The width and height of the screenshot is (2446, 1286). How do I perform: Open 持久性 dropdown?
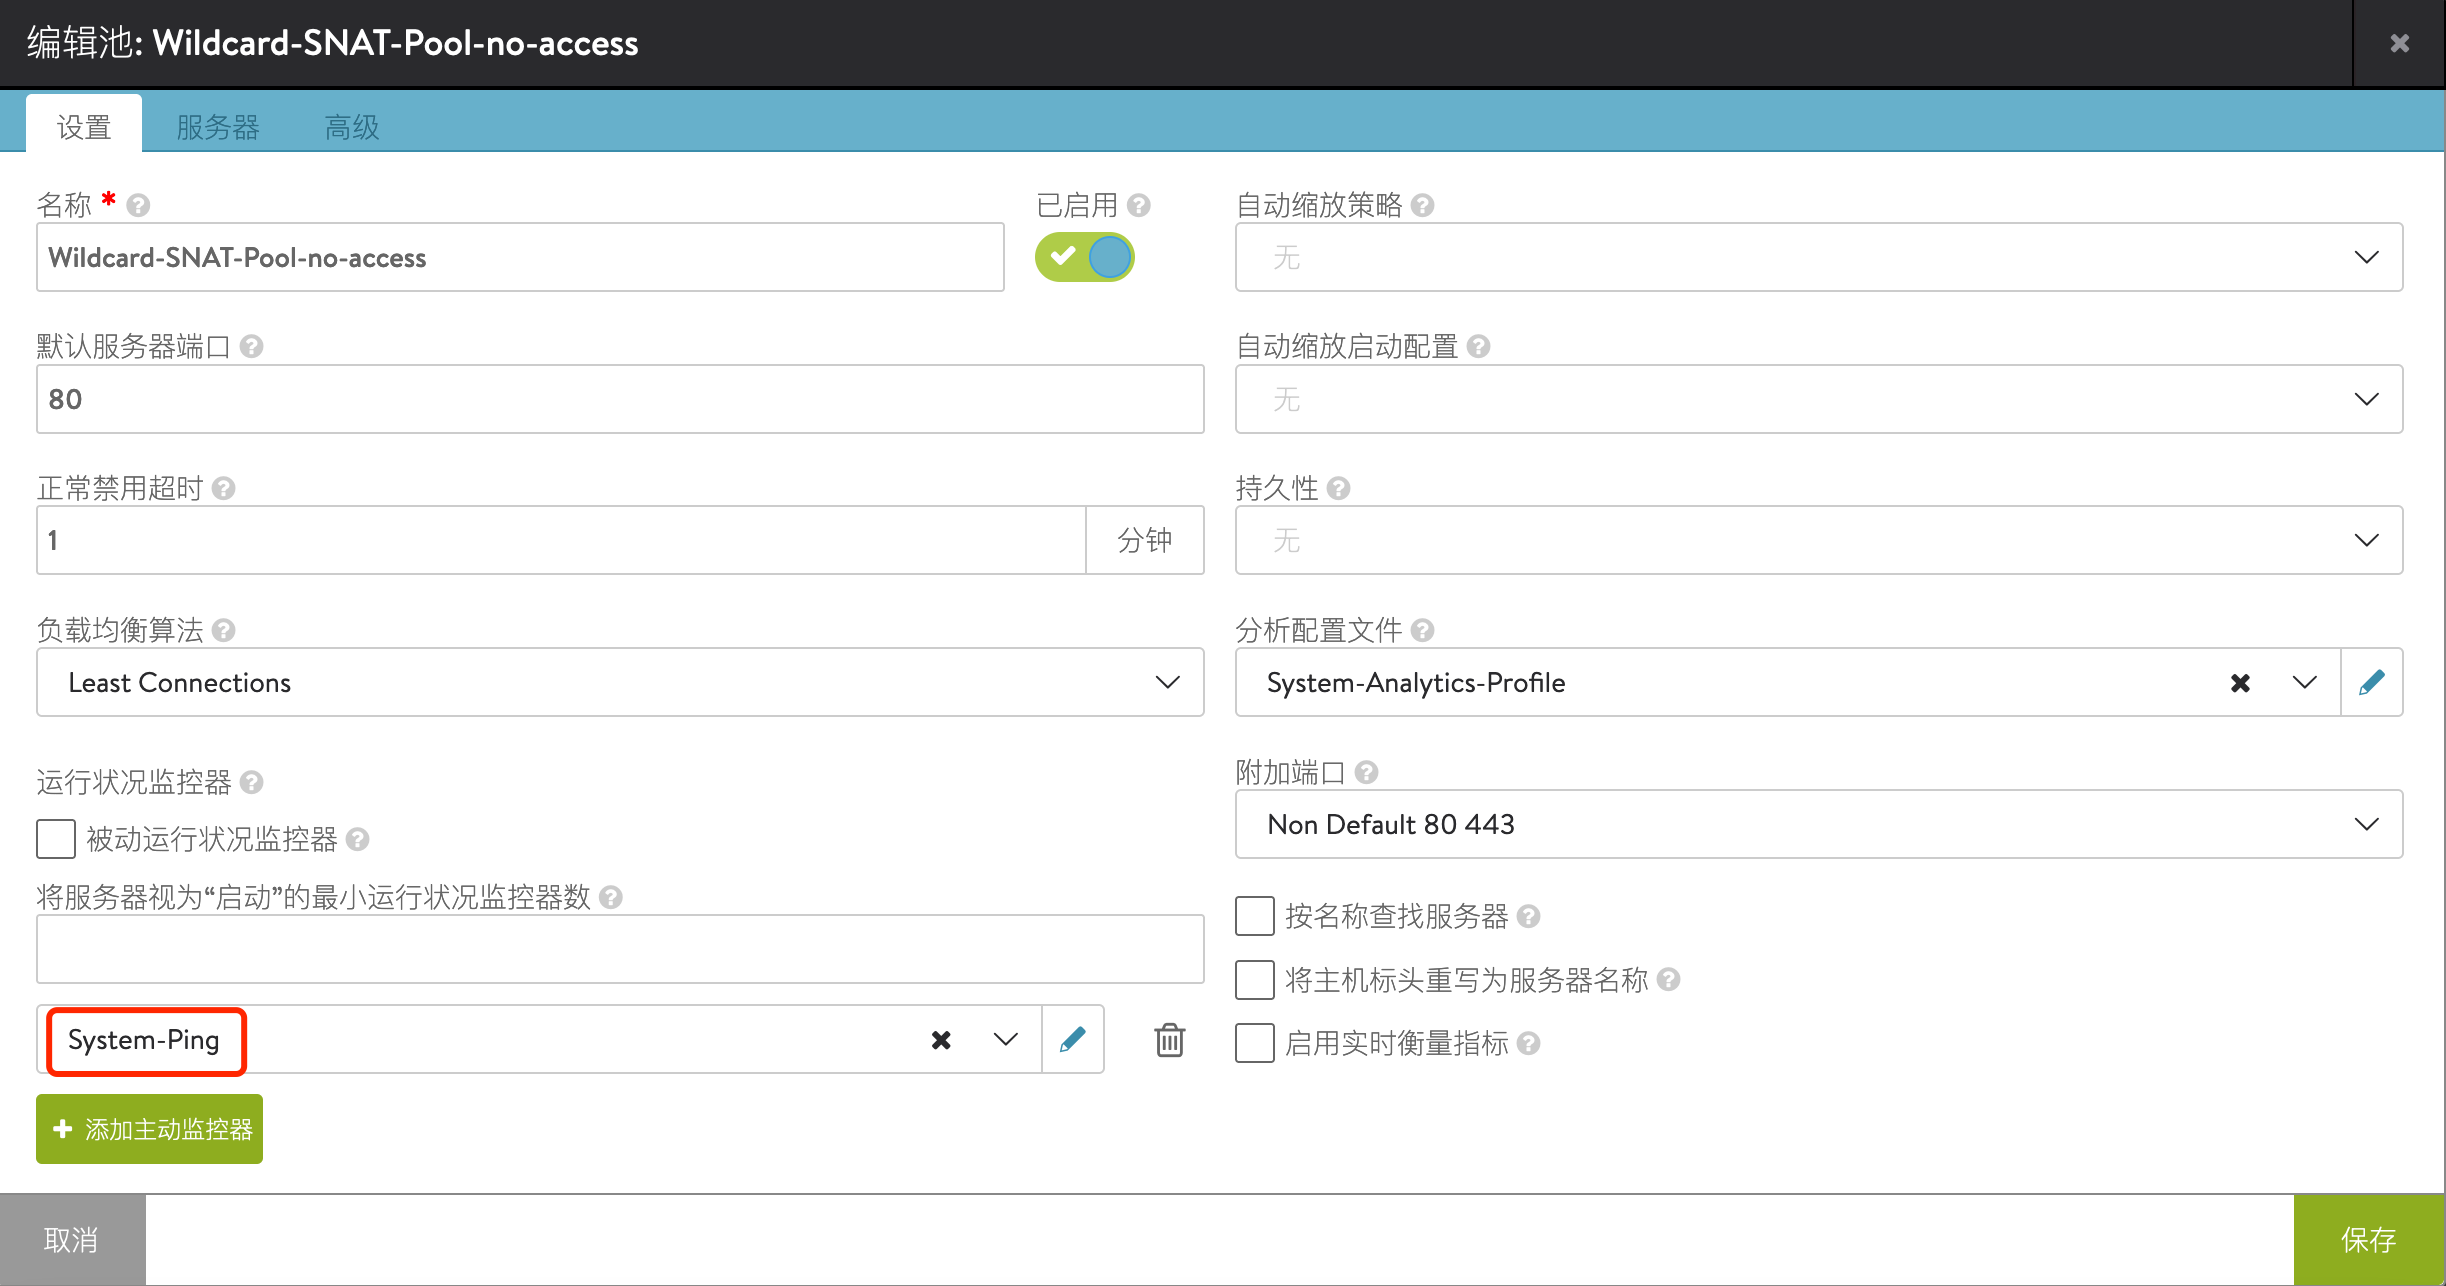pos(1819,540)
